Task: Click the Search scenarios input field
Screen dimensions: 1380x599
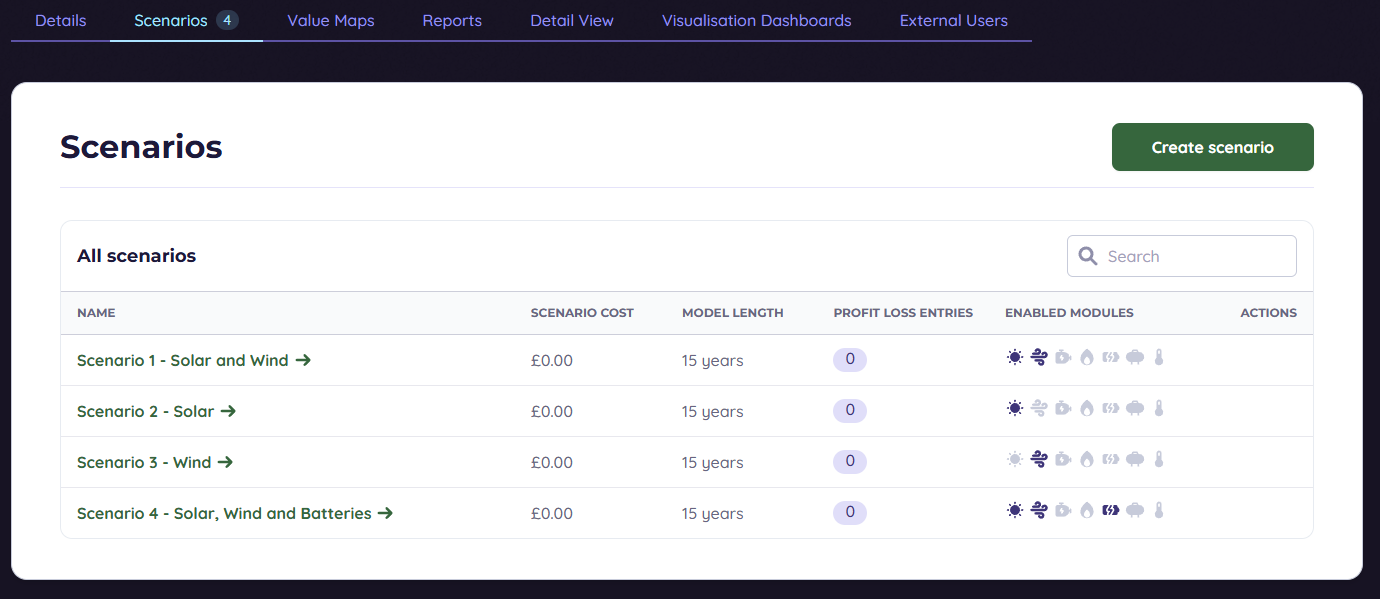Action: [1195, 257]
